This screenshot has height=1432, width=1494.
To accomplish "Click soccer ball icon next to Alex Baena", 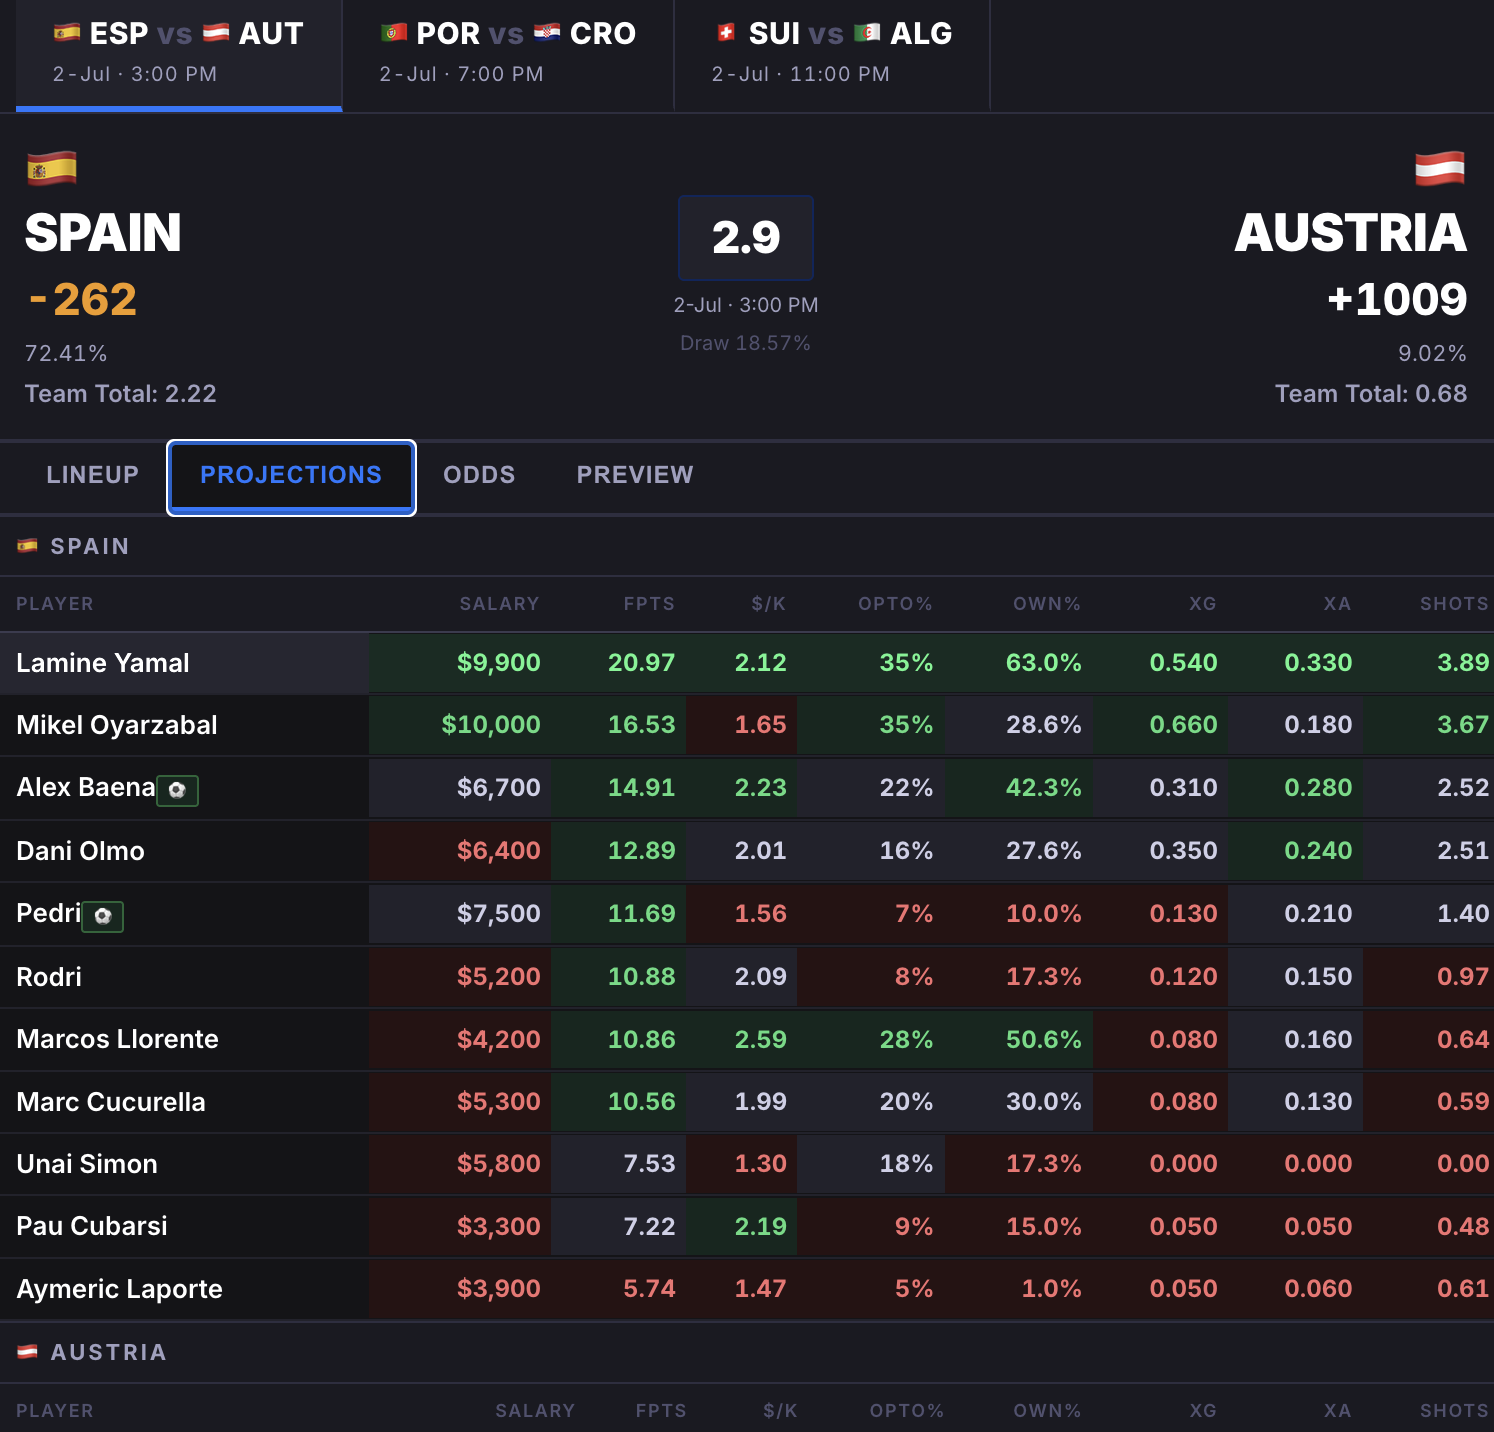I will pyautogui.click(x=177, y=790).
